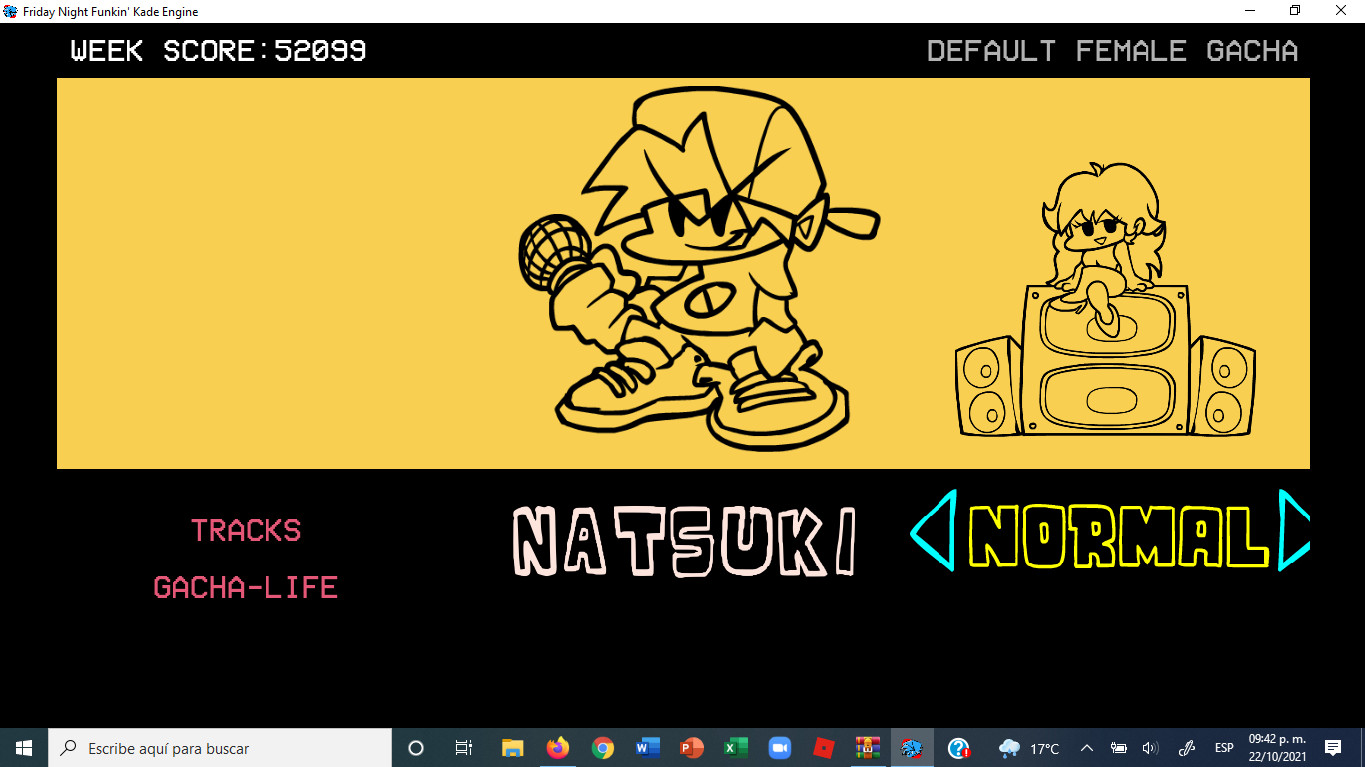The image size is (1365, 767).
Task: Toggle Windows Ink Workspace
Action: click(1187, 748)
